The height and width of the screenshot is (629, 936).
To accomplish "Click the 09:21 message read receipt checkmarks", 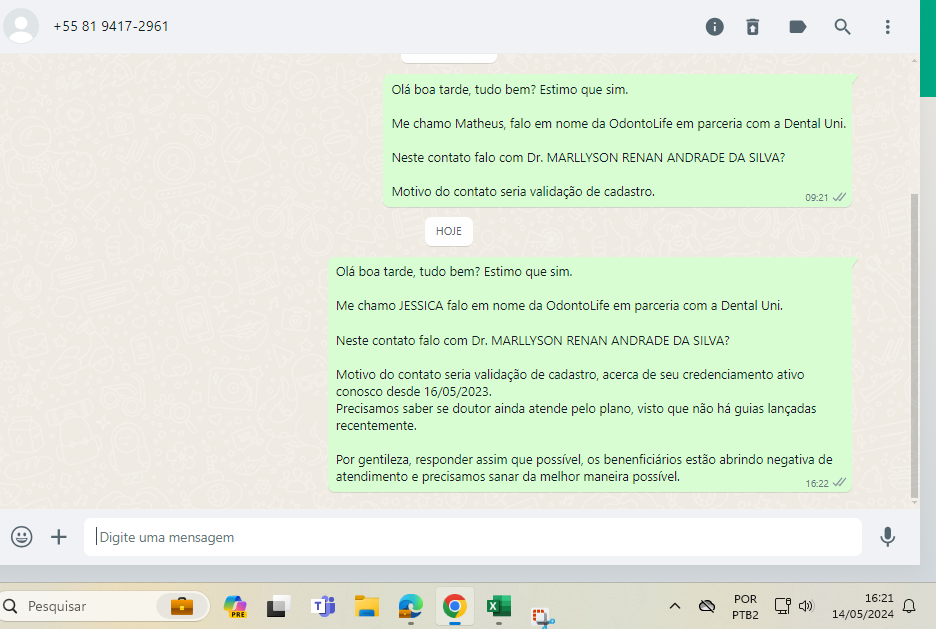I will (839, 198).
